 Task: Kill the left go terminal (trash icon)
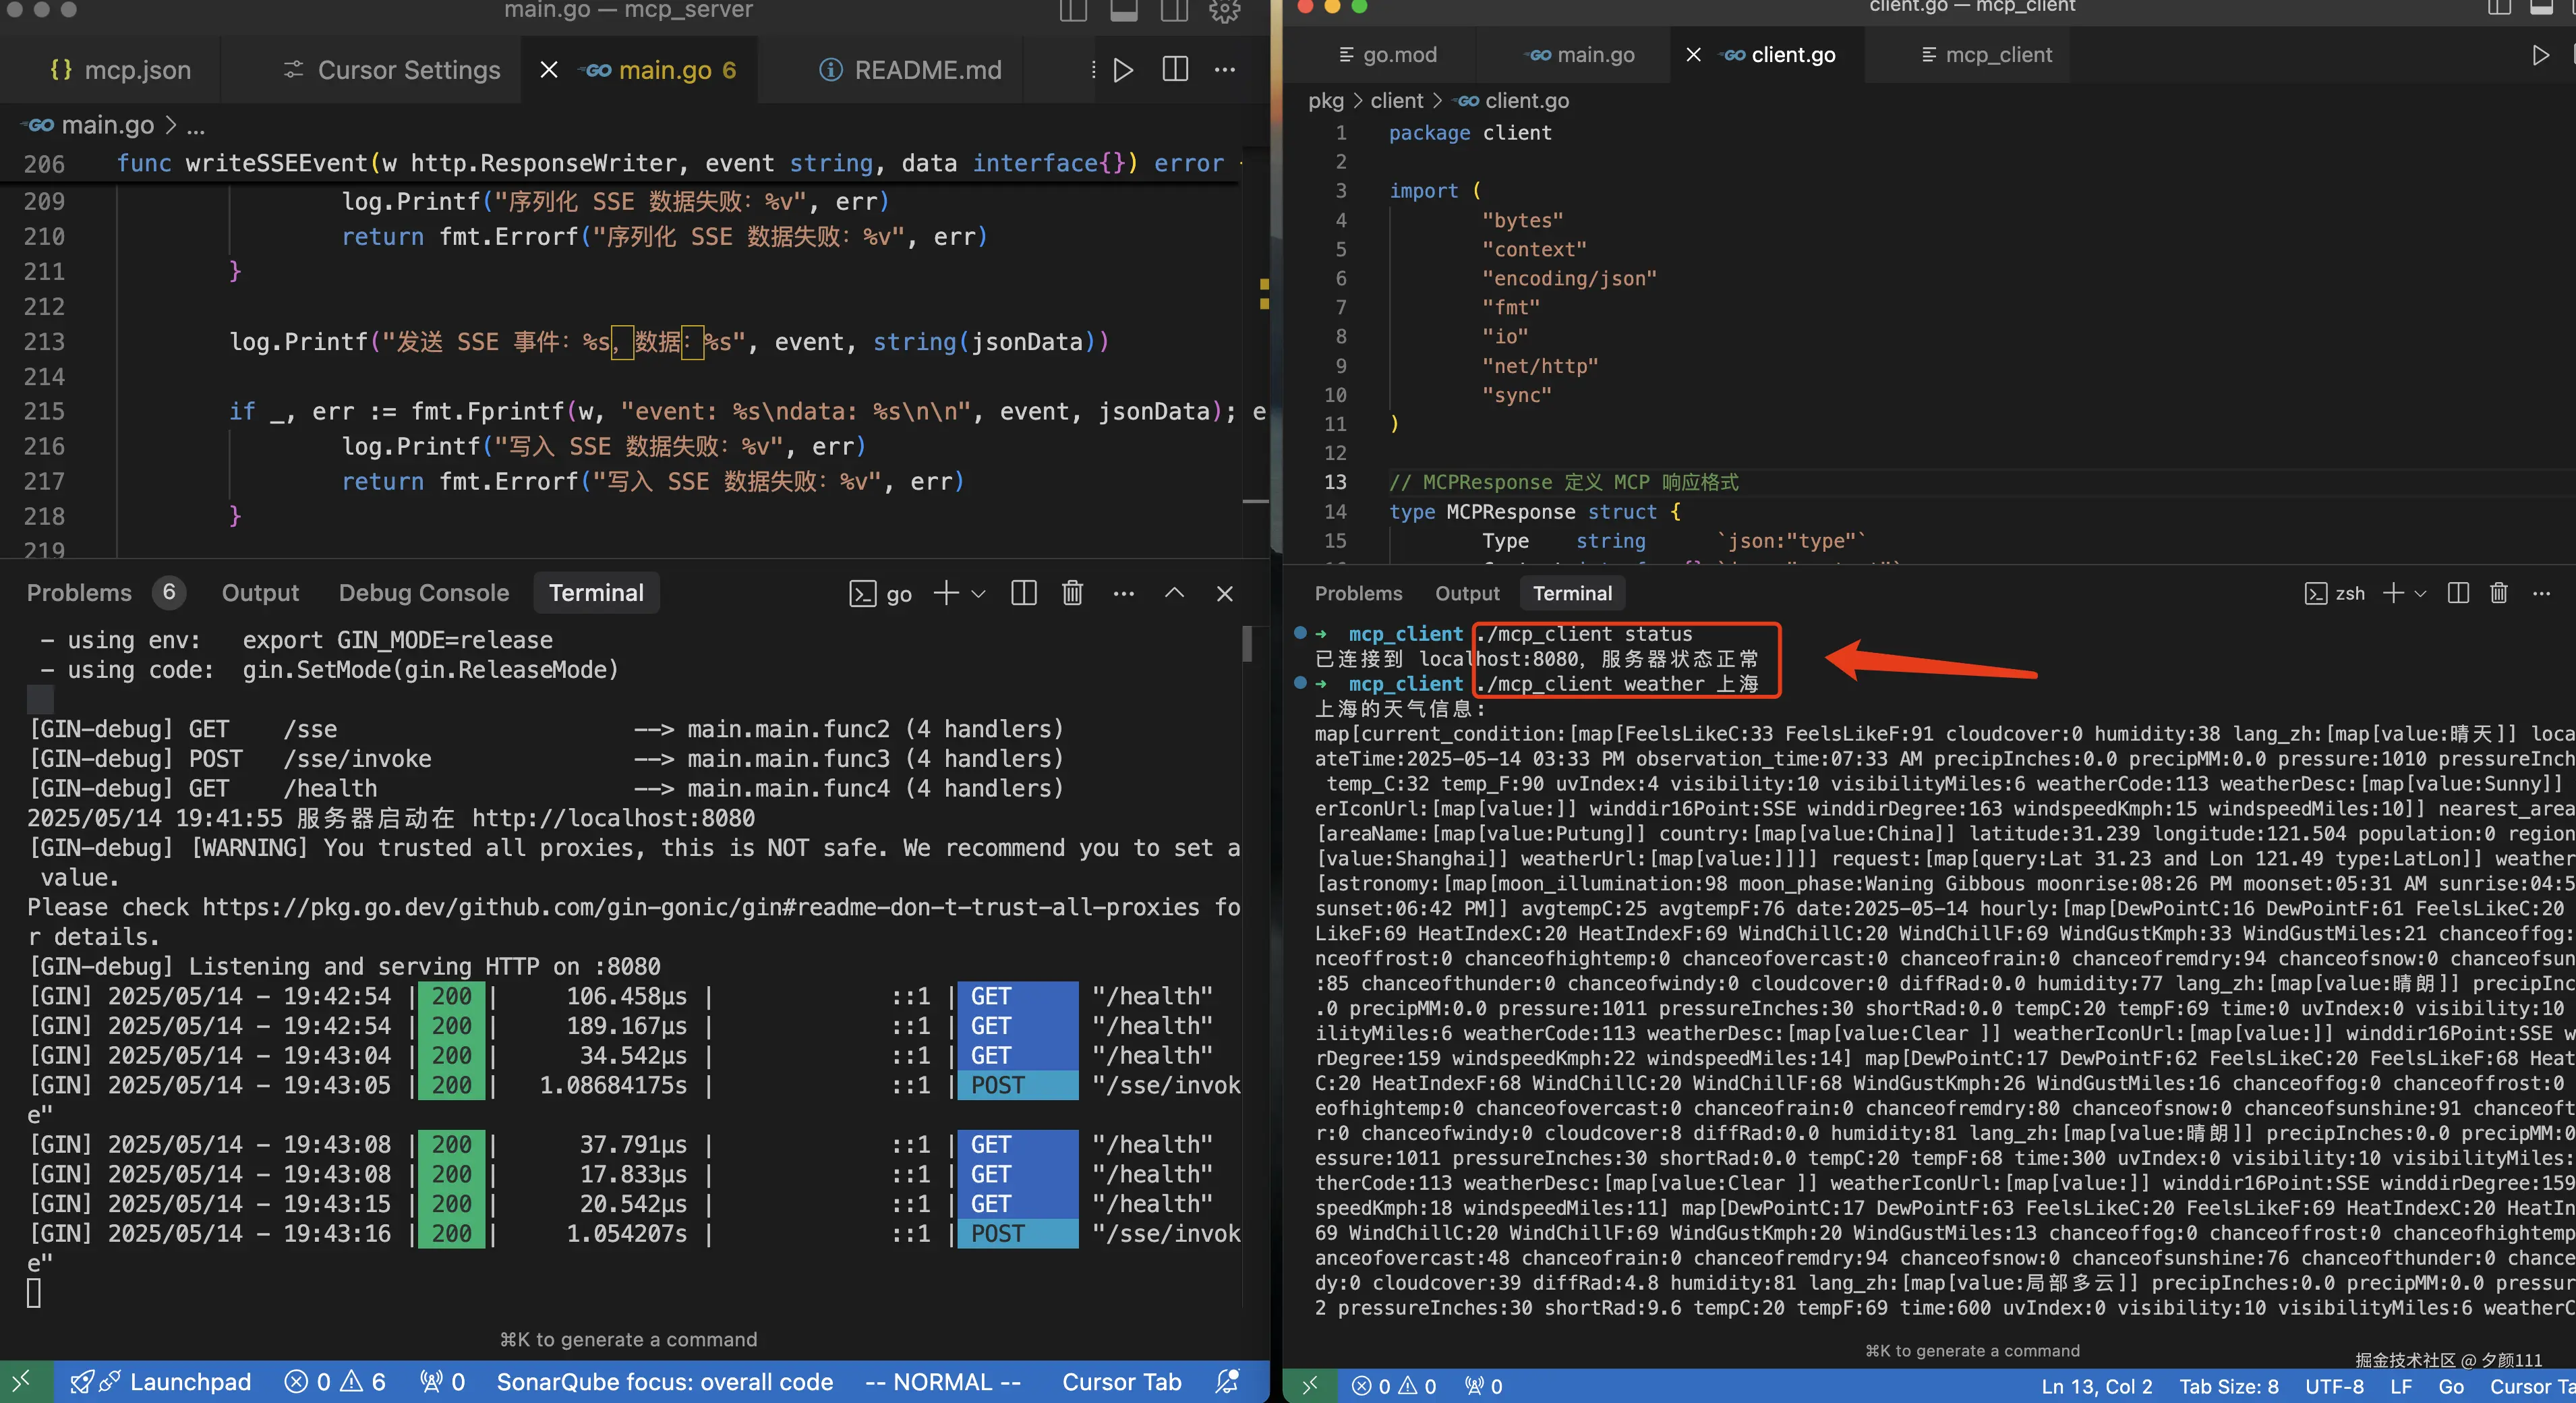pos(1072,593)
